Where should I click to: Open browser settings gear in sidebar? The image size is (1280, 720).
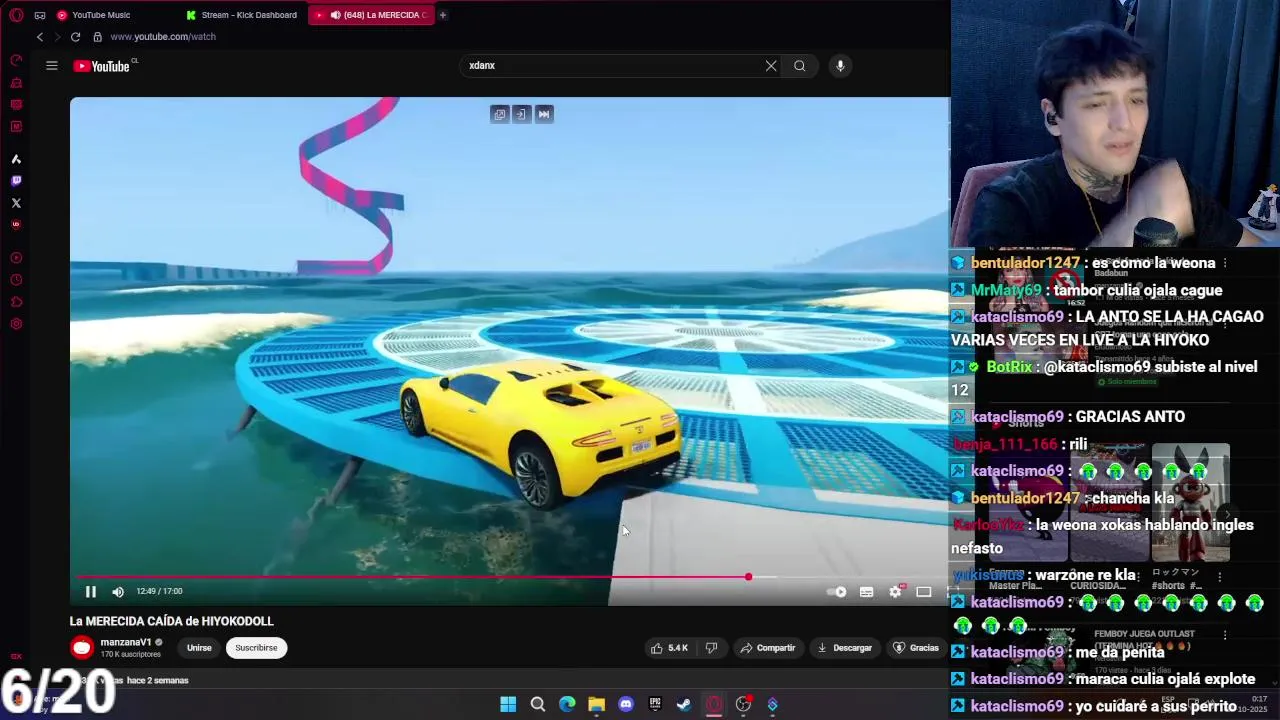point(16,324)
